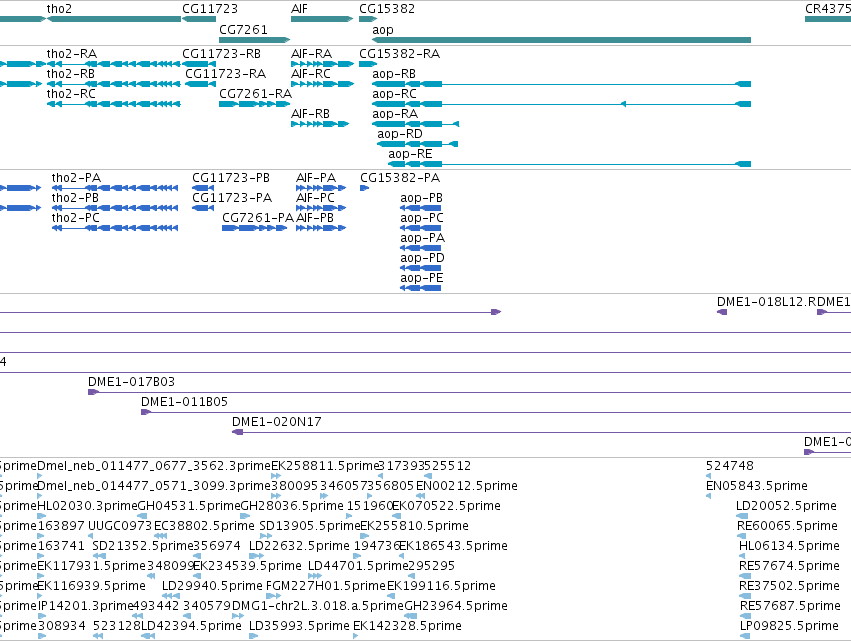Click EST LD35993.5prime
Screen dimensions: 851x641
tap(300, 626)
